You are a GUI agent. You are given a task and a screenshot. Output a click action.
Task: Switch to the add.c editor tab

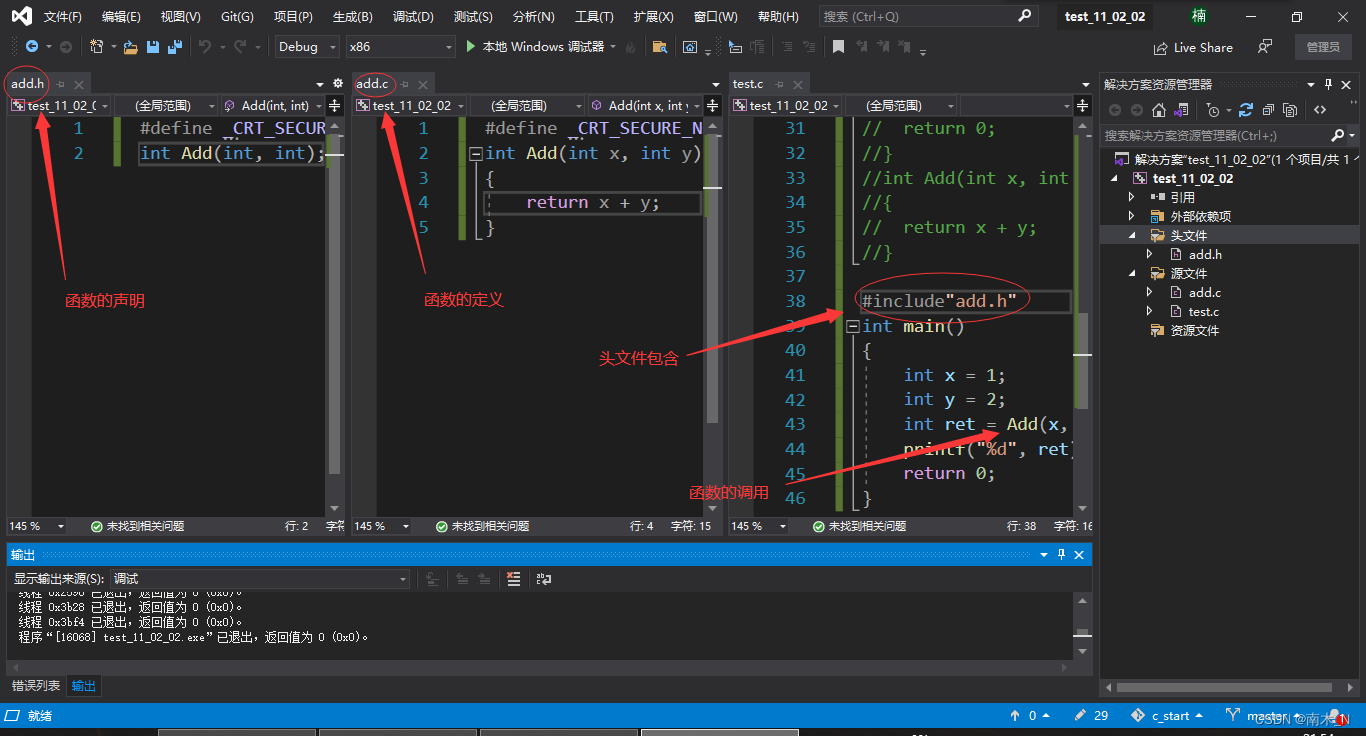tap(372, 84)
